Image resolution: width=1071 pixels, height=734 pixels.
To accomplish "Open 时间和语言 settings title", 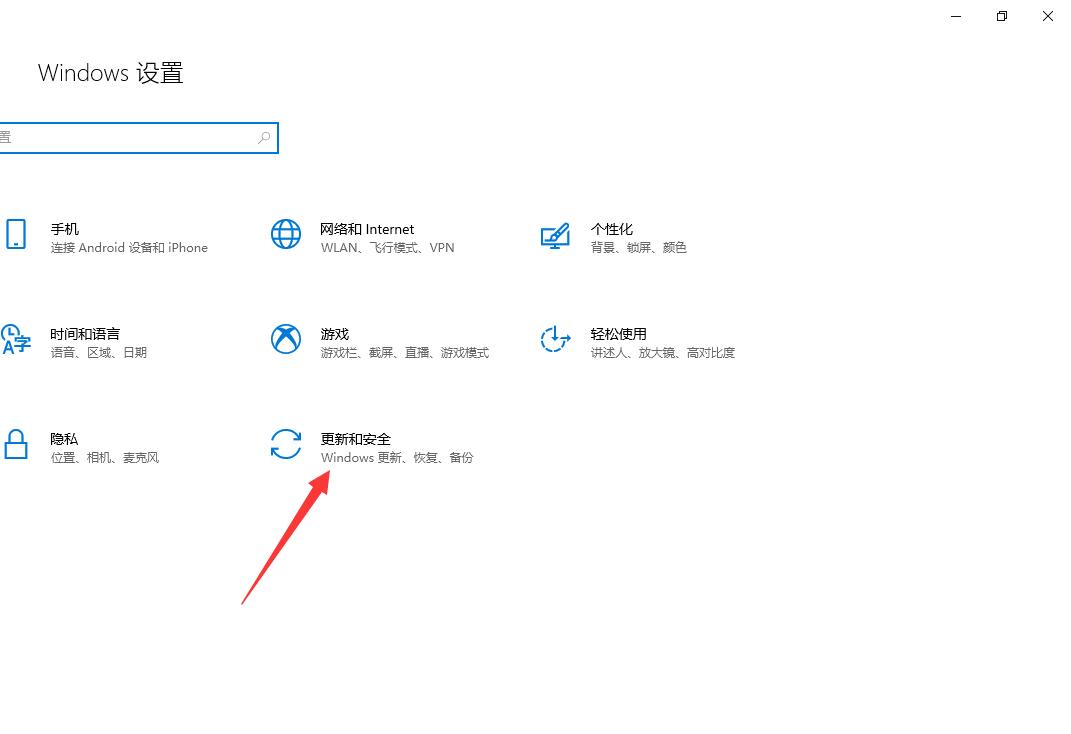I will click(85, 334).
